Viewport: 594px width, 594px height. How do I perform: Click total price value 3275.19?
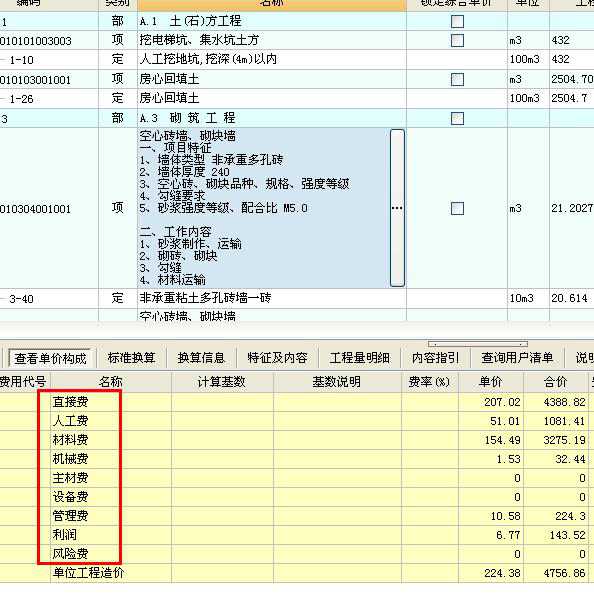click(564, 440)
